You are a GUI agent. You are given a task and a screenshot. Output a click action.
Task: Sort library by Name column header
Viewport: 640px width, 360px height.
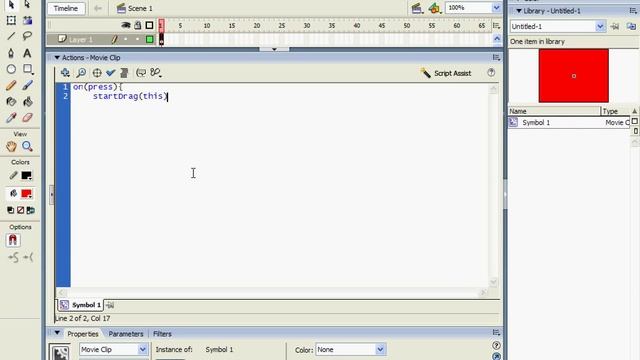pos(554,111)
